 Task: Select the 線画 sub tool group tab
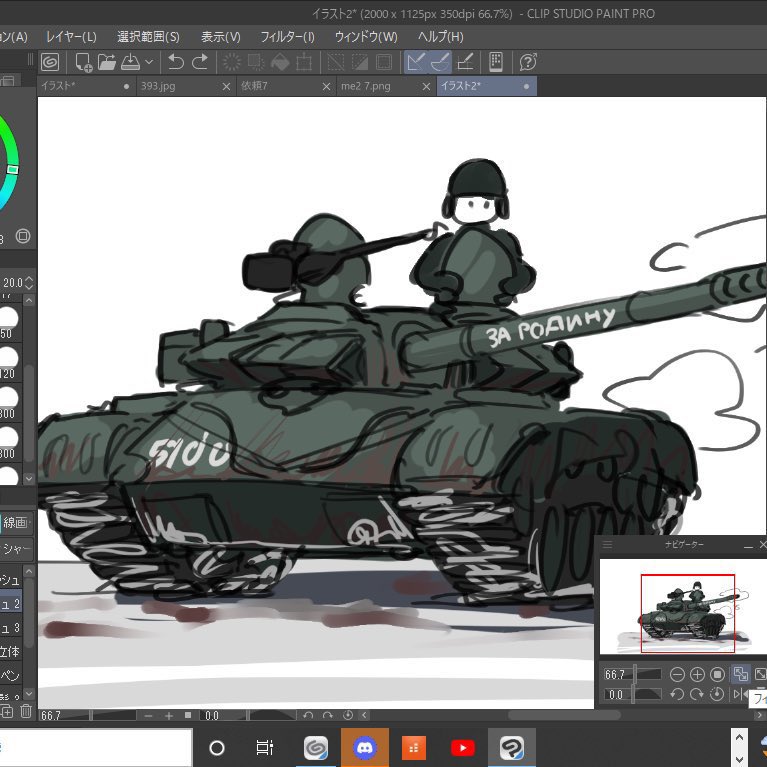(x=16, y=522)
